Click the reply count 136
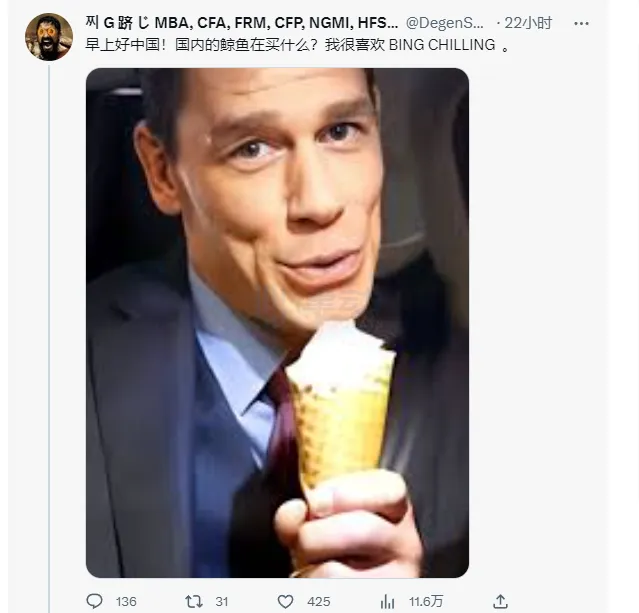This screenshot has width=639, height=613. [x=126, y=601]
